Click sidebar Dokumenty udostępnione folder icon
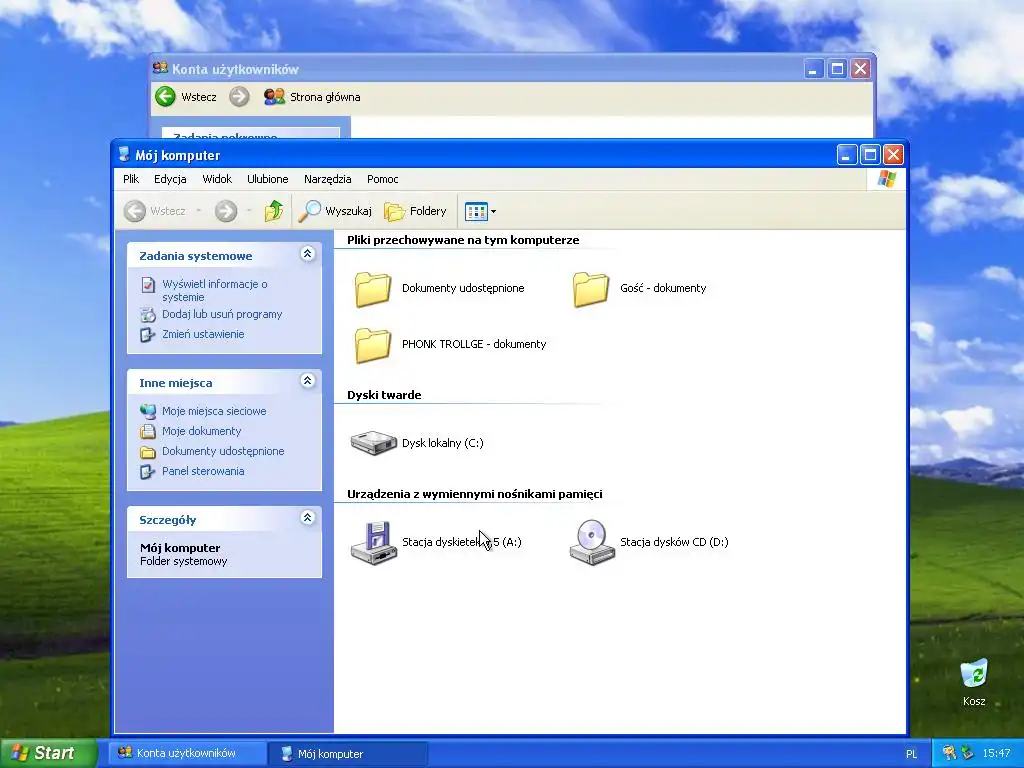The height and width of the screenshot is (768, 1024). point(148,452)
